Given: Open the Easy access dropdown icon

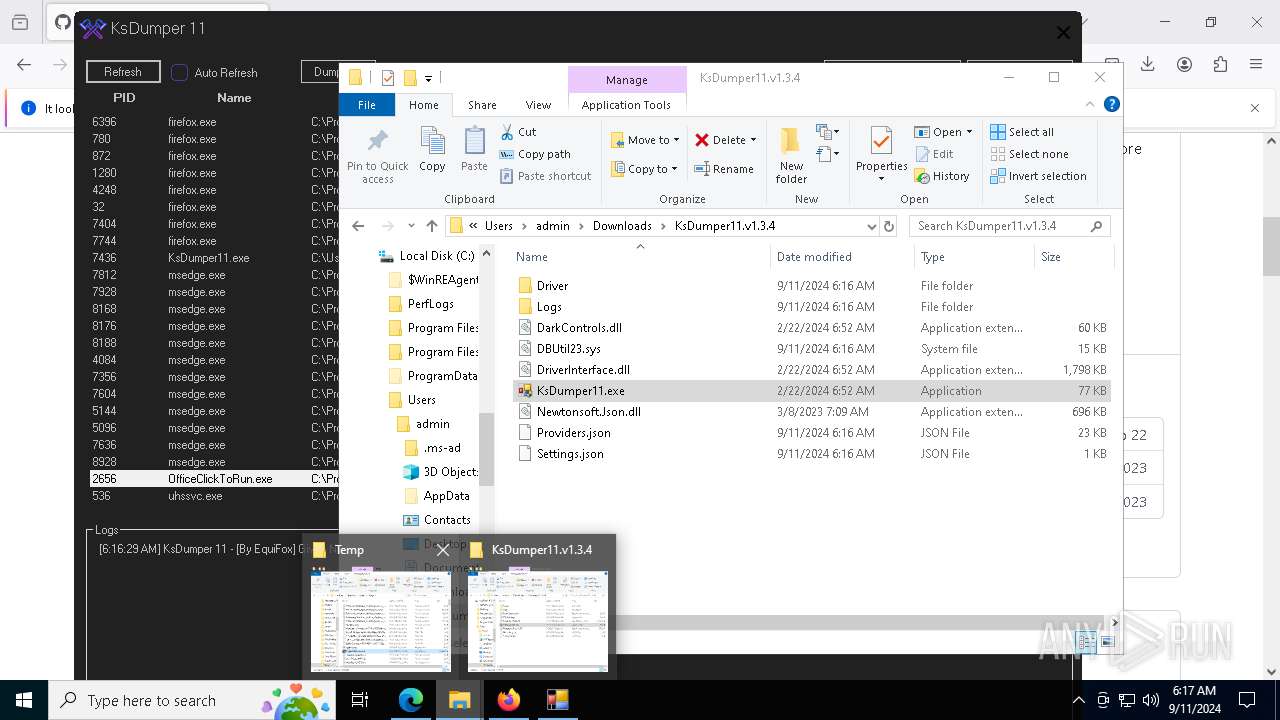Looking at the screenshot, I should click(x=826, y=154).
